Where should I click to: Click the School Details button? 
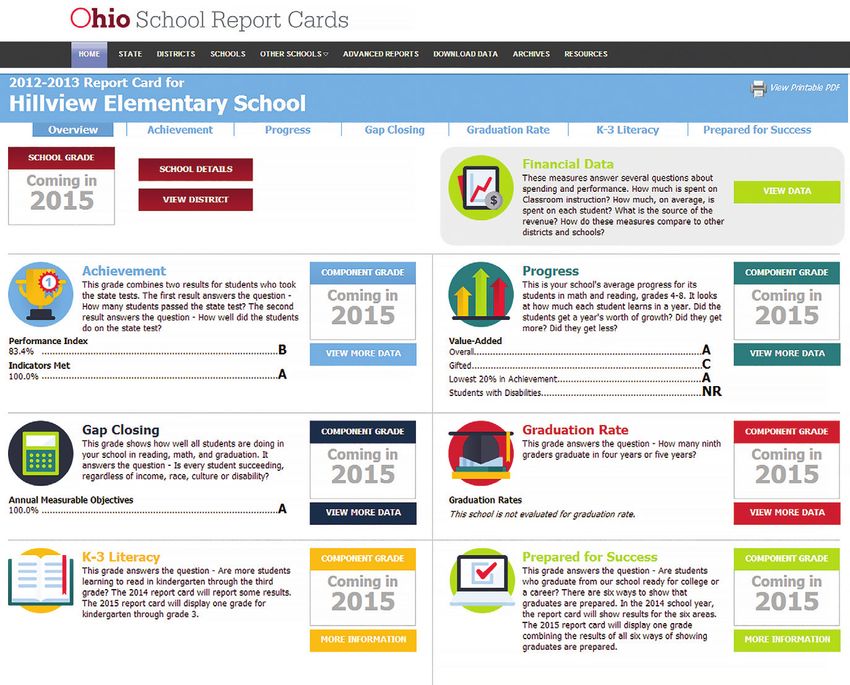(x=196, y=170)
